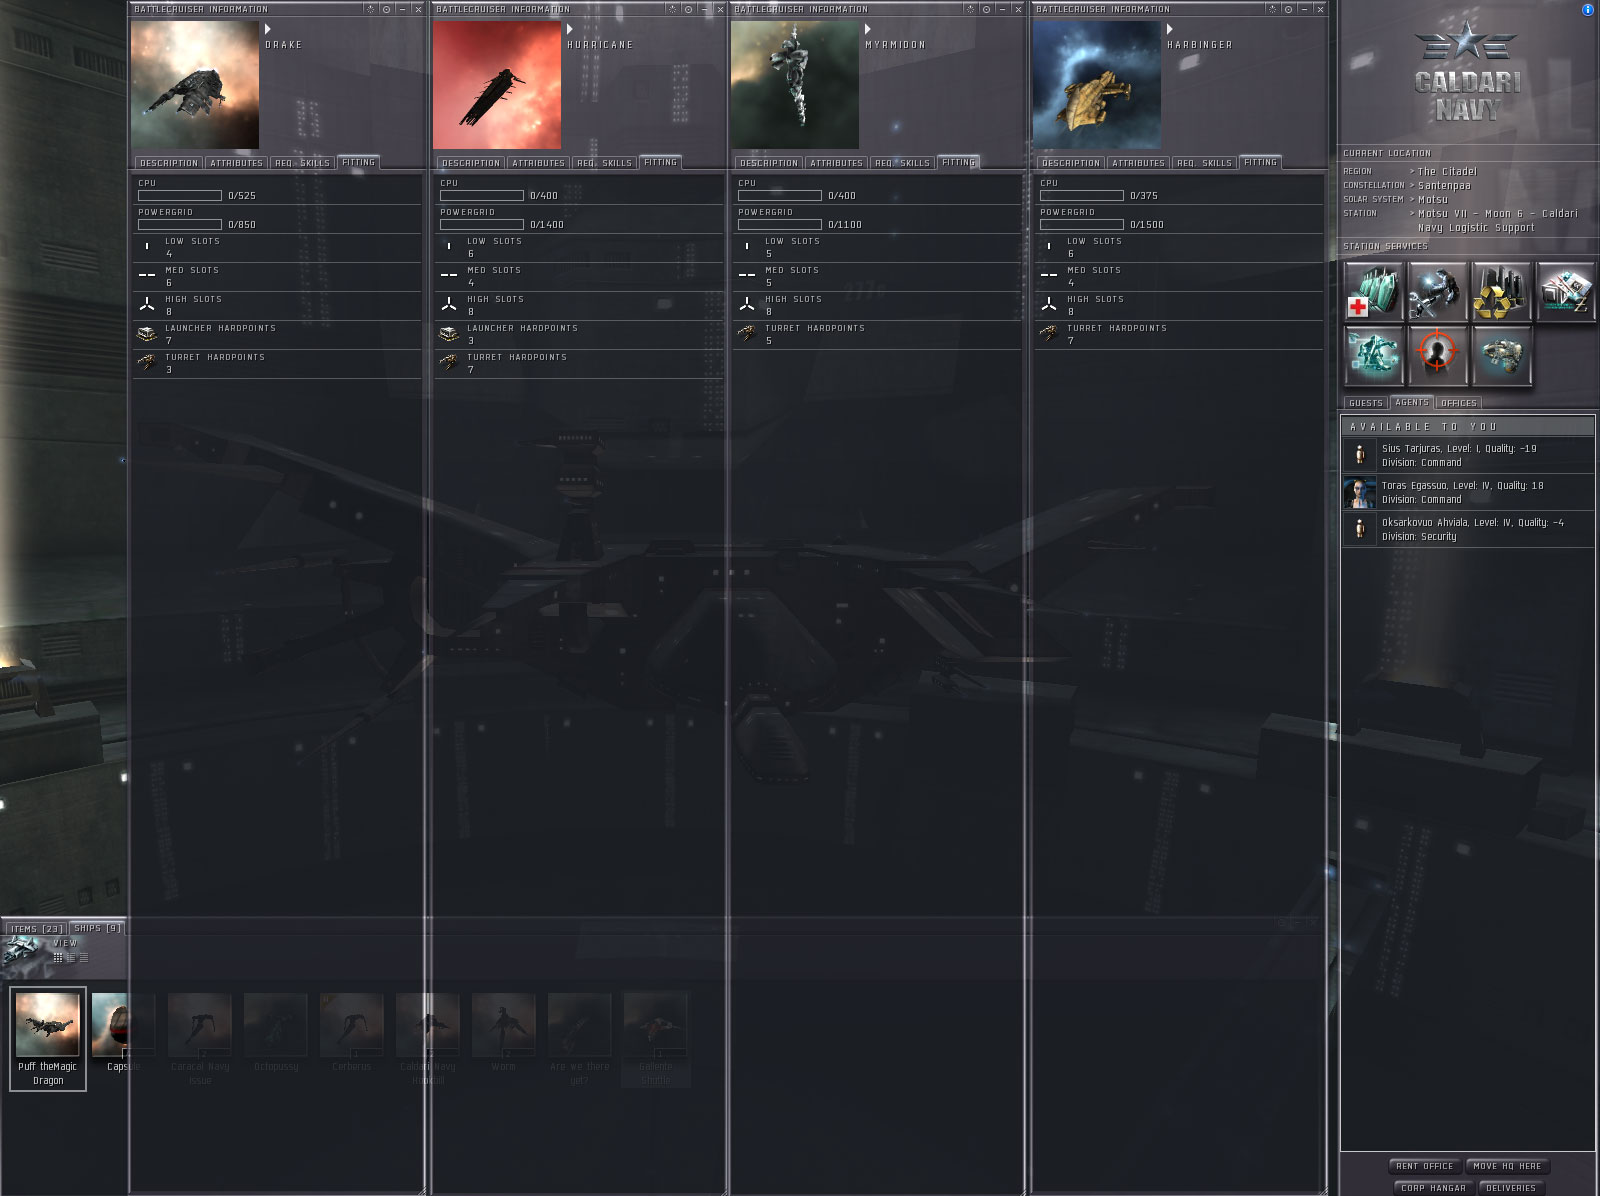Viewport: 1600px width, 1196px height.
Task: Open the Repair shop wrench service icon
Action: (1437, 291)
